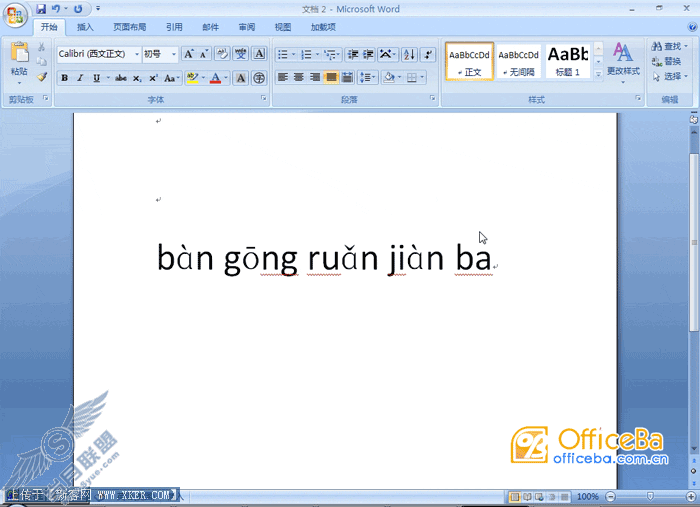
Task: Show or hide paragraph marks
Action: click(x=428, y=54)
